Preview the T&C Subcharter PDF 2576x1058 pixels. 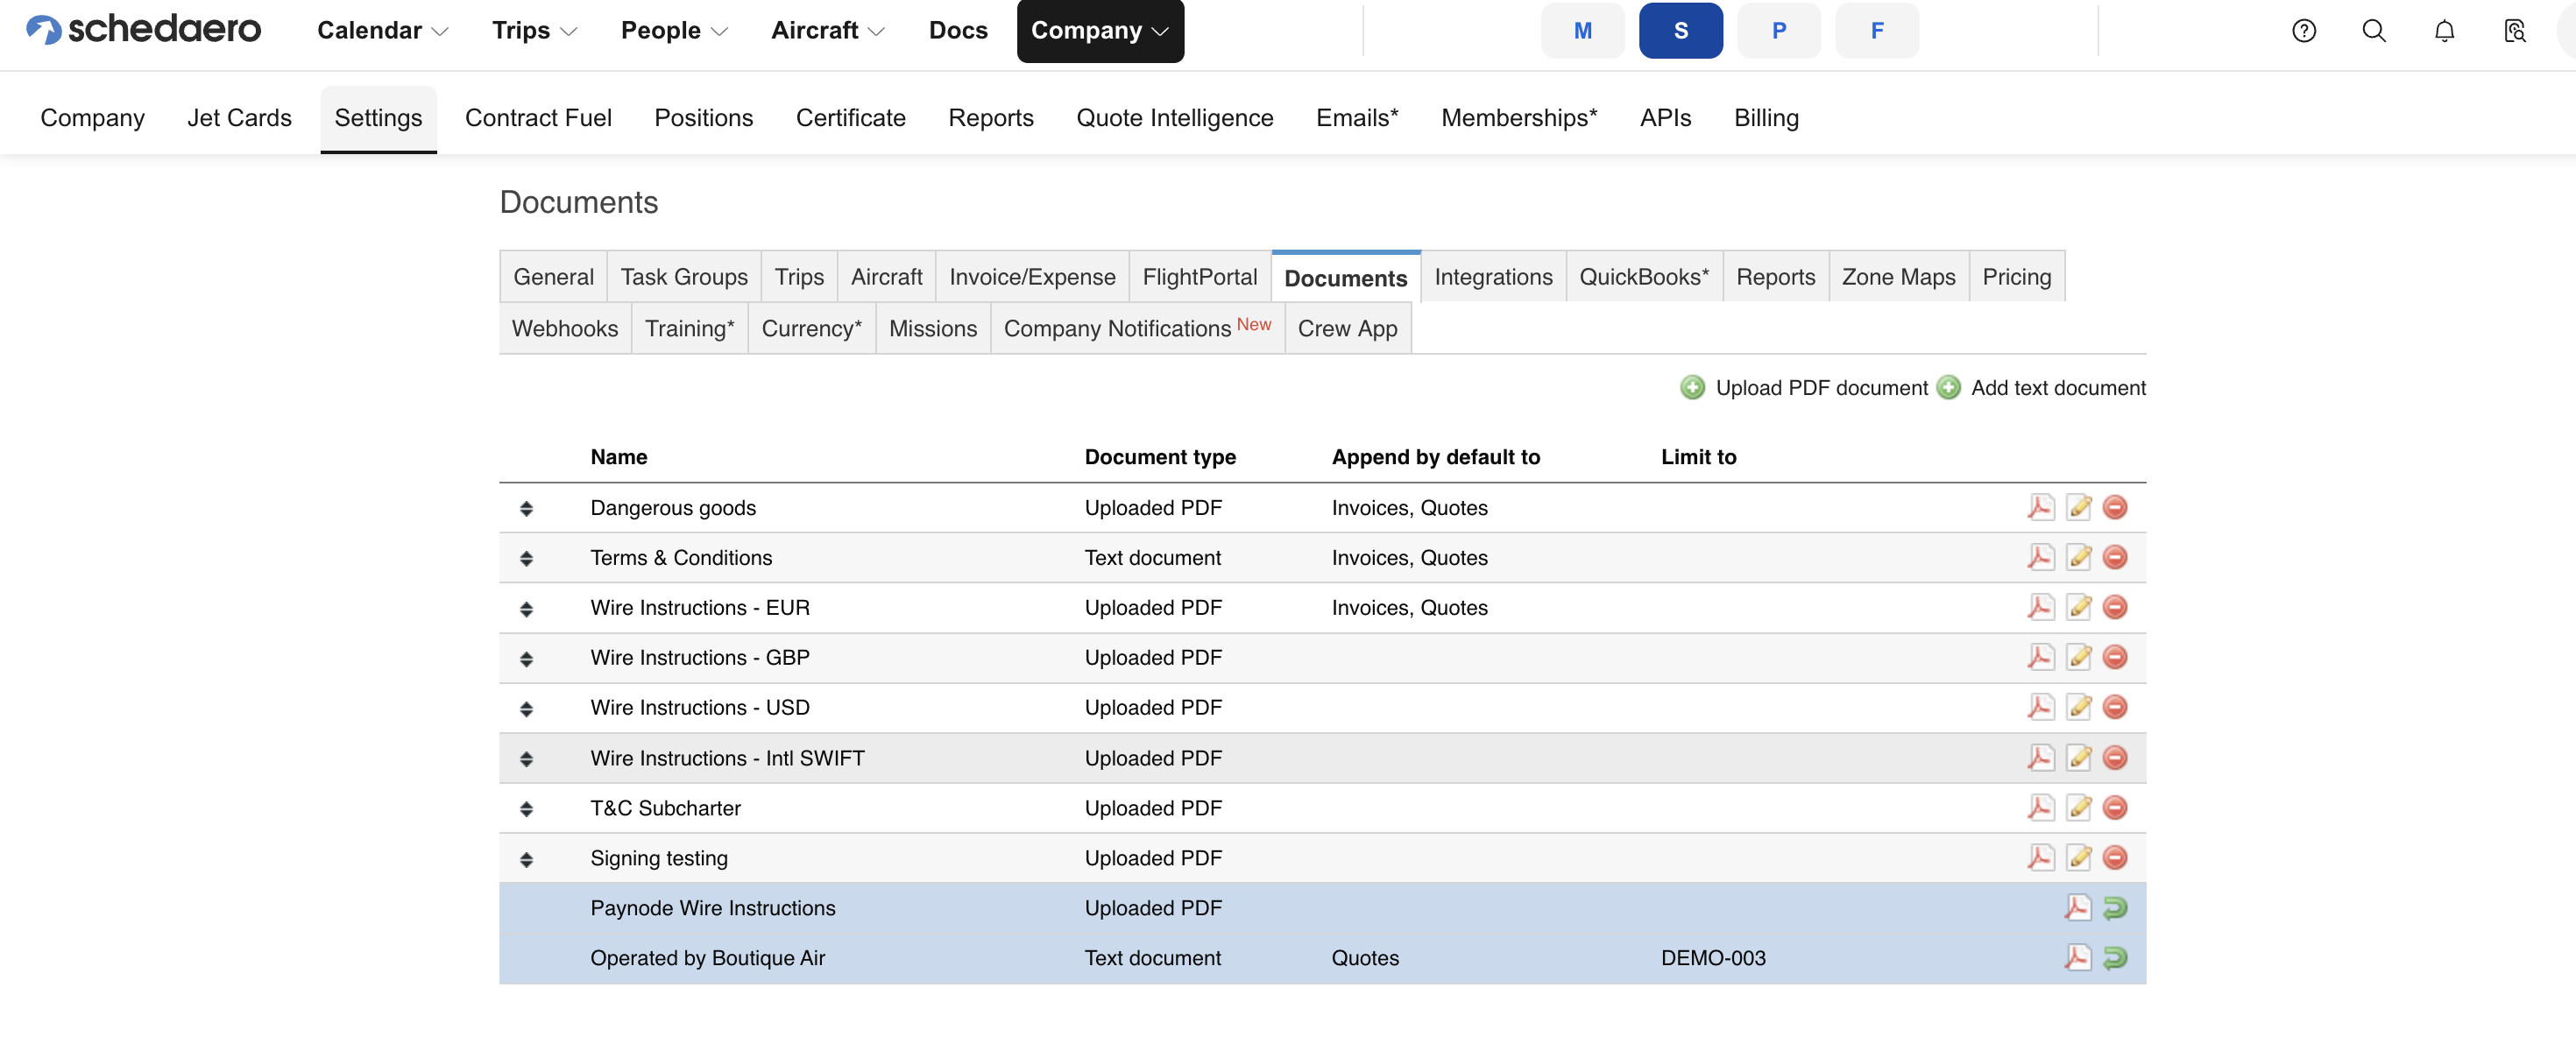2040,807
